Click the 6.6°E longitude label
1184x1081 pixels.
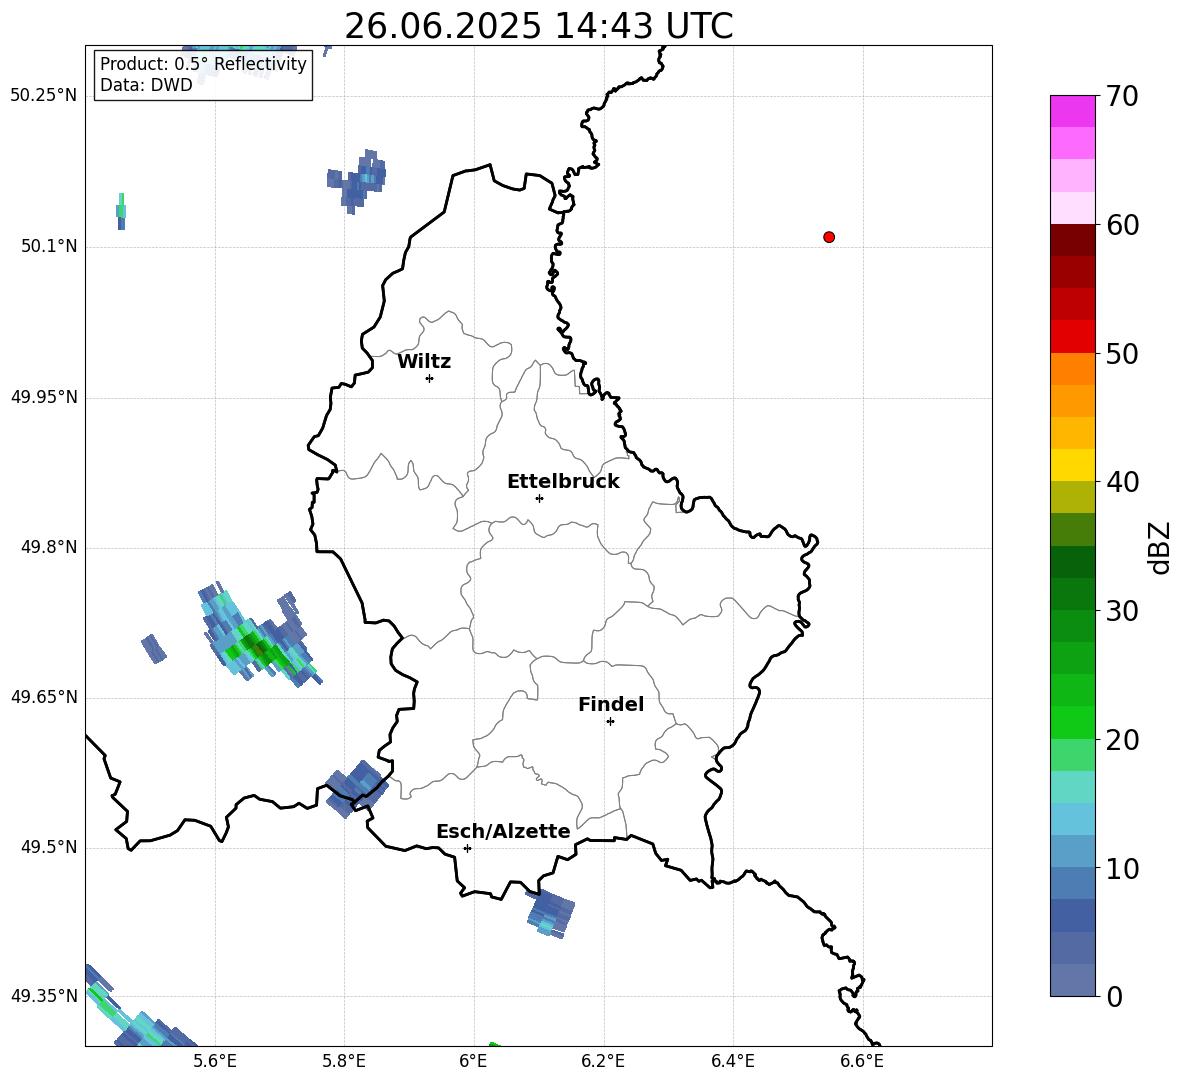(862, 1061)
